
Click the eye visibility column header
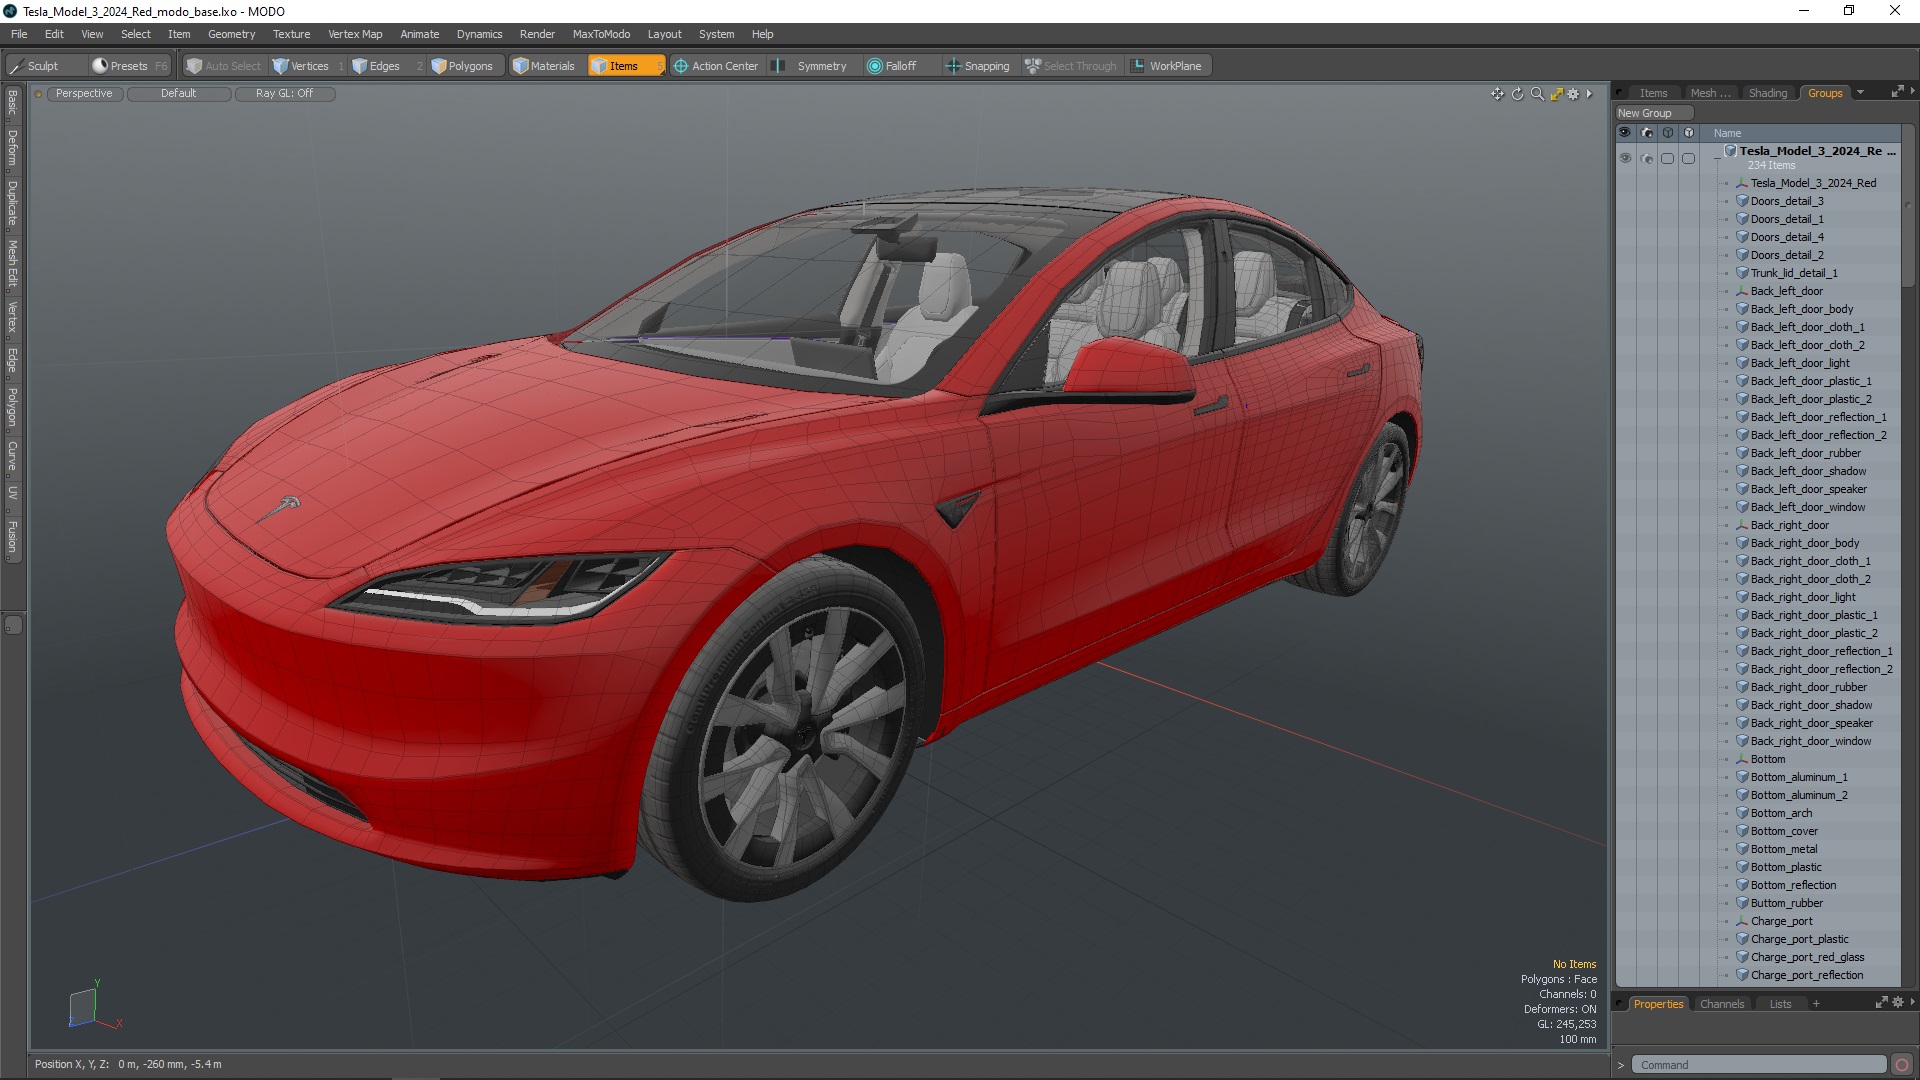click(1625, 133)
